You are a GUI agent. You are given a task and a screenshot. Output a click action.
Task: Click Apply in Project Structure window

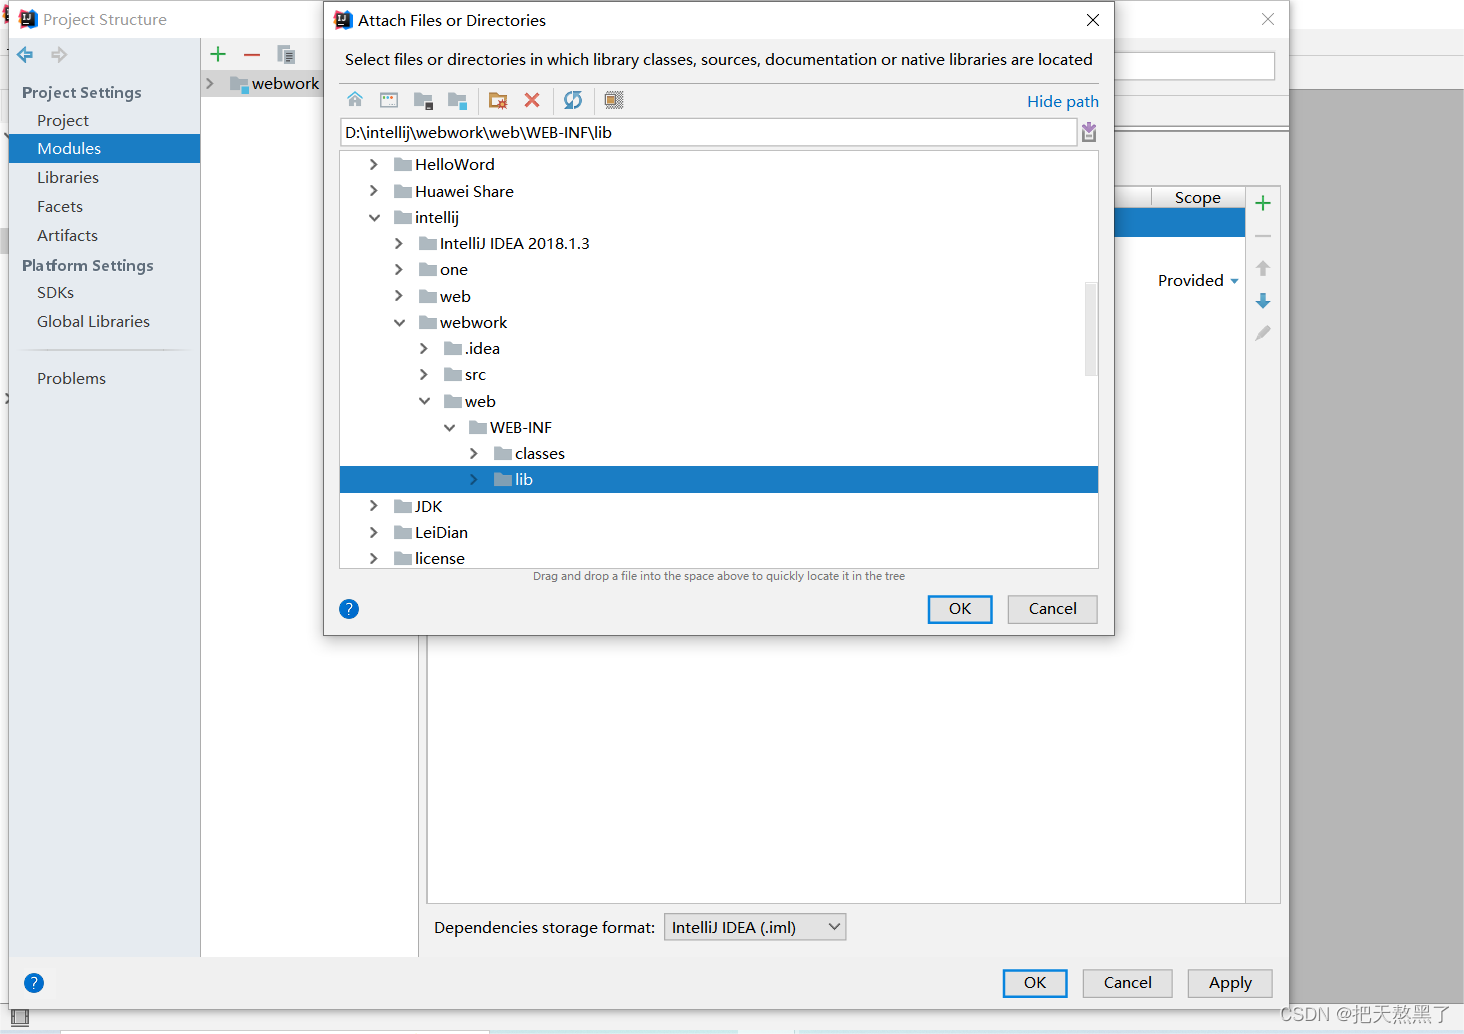click(1230, 983)
